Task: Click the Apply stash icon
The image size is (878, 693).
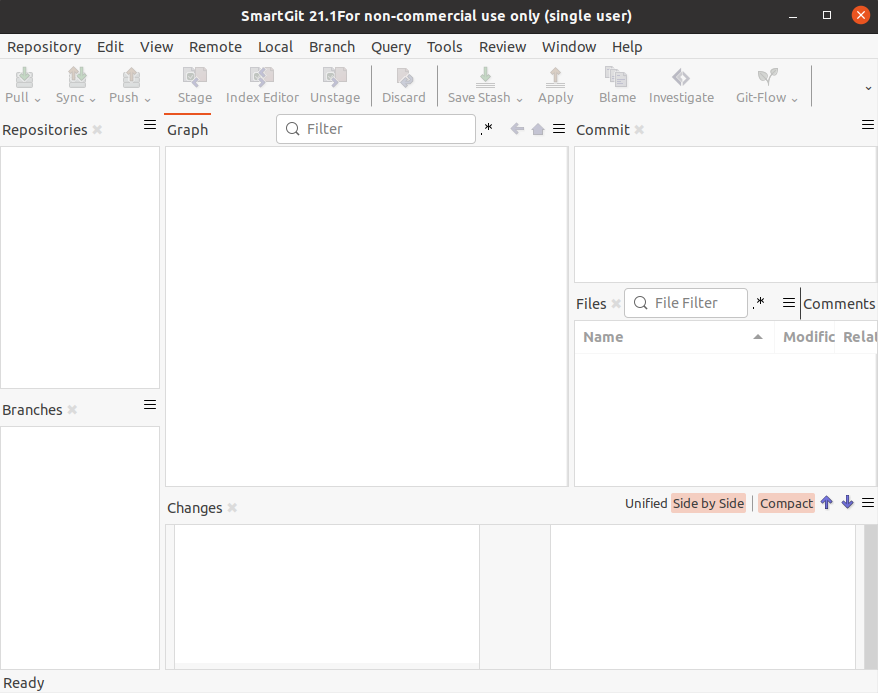Action: point(555,78)
